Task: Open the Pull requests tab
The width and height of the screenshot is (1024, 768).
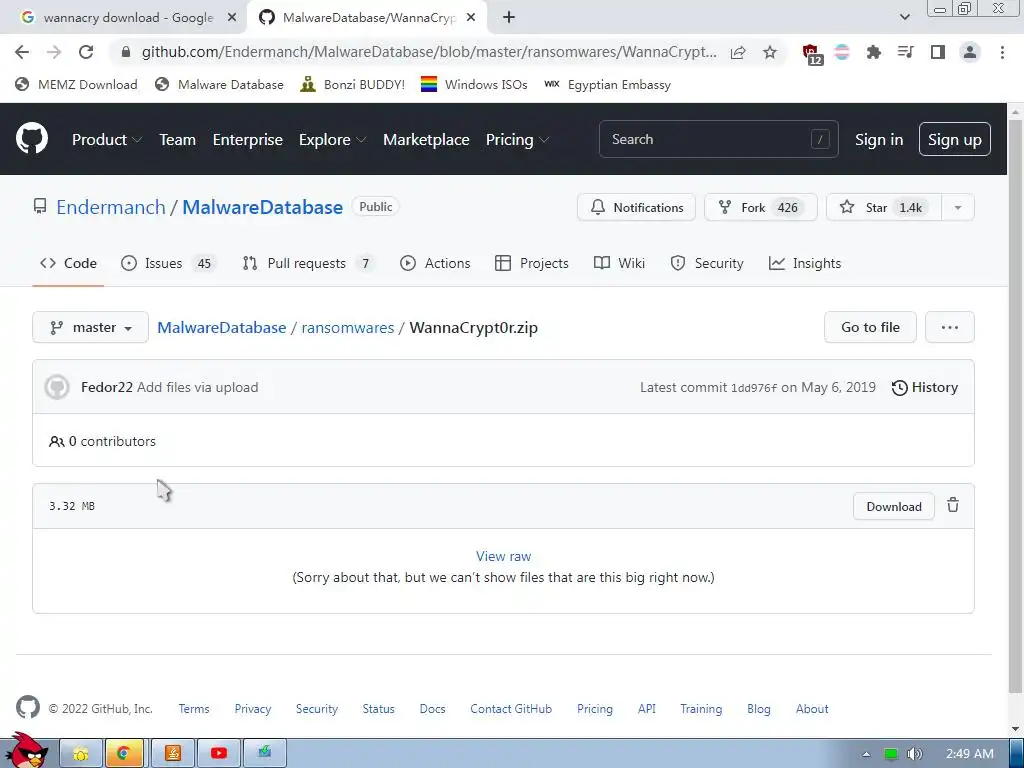Action: pyautogui.click(x=309, y=263)
